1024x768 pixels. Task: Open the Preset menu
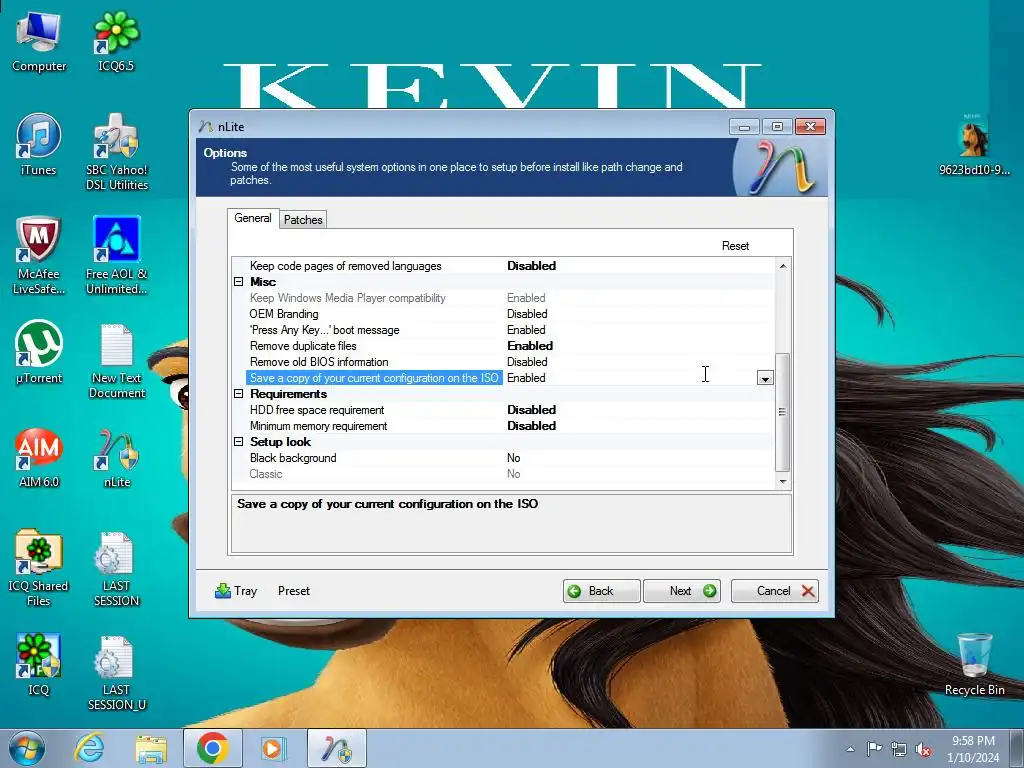tap(294, 591)
